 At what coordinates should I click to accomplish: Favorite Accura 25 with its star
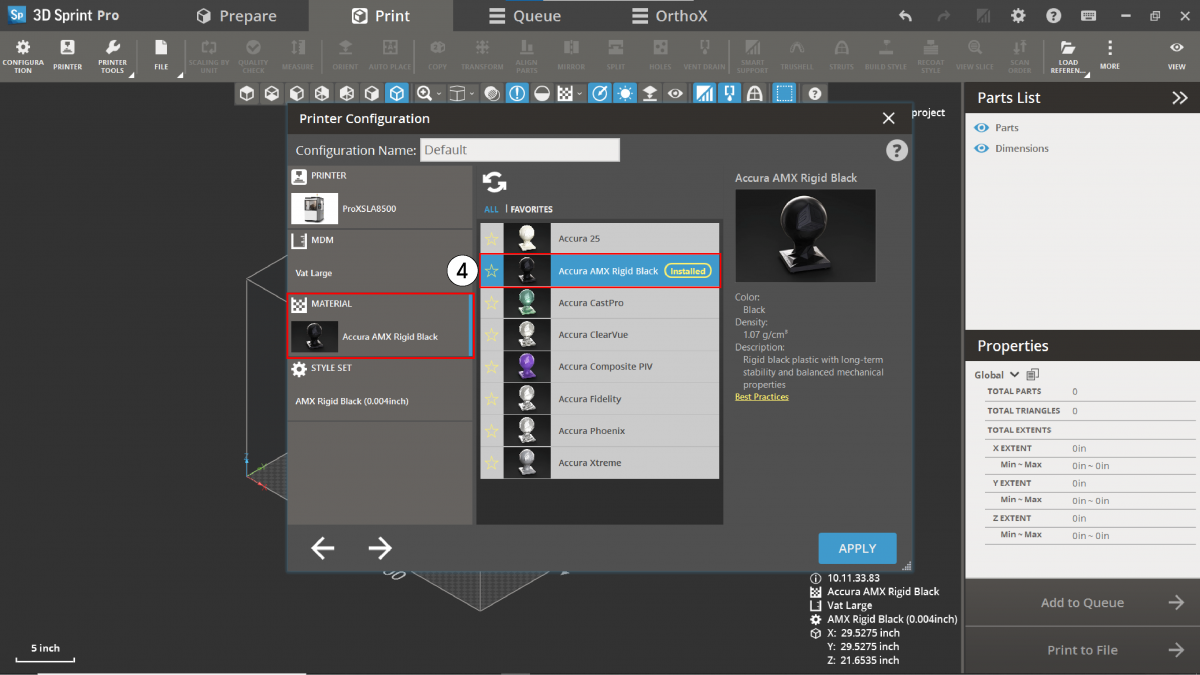click(x=492, y=239)
